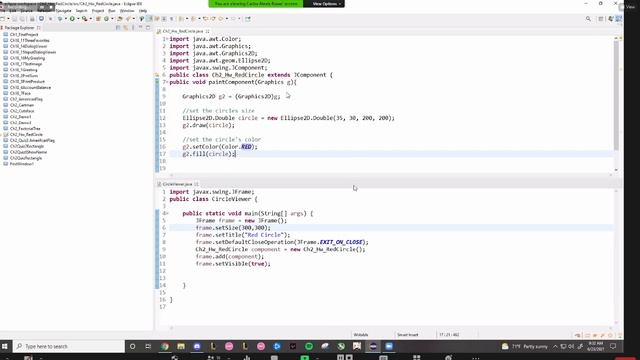Expand the Ch2_Hw_RedCircle project
640x360 pixels.
(x=2, y=134)
